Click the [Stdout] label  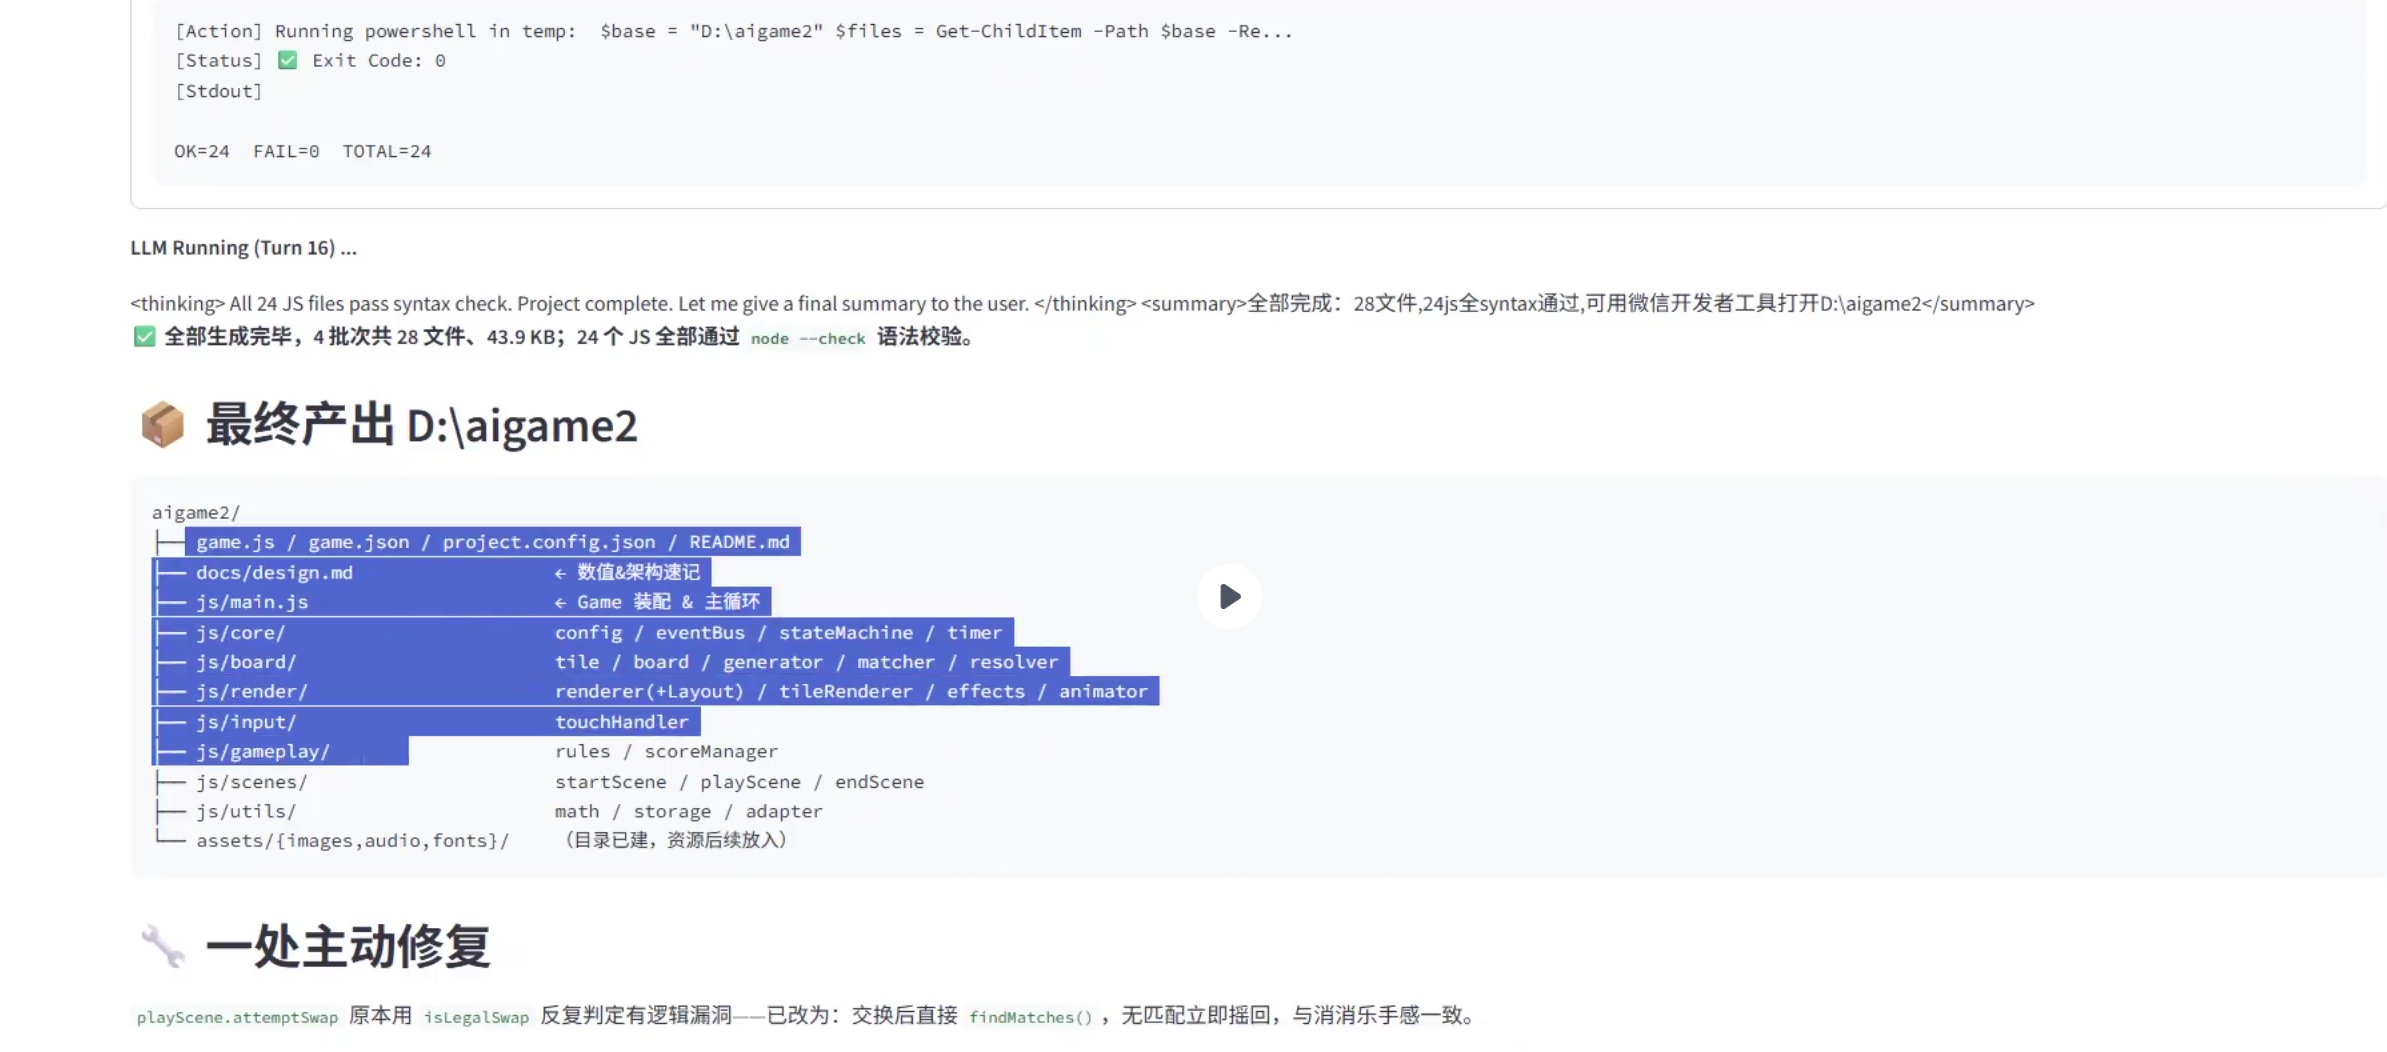[x=218, y=91]
